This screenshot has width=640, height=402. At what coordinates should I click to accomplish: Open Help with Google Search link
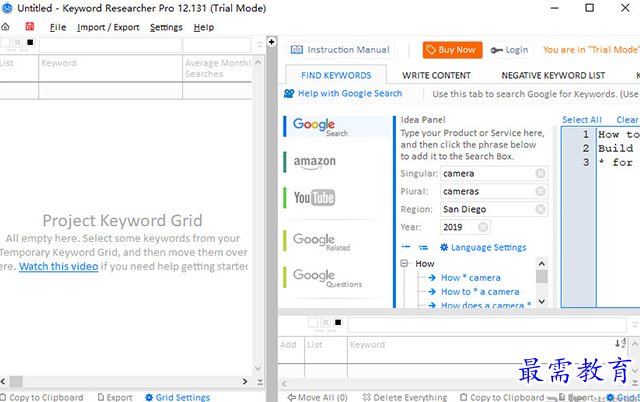343,93
